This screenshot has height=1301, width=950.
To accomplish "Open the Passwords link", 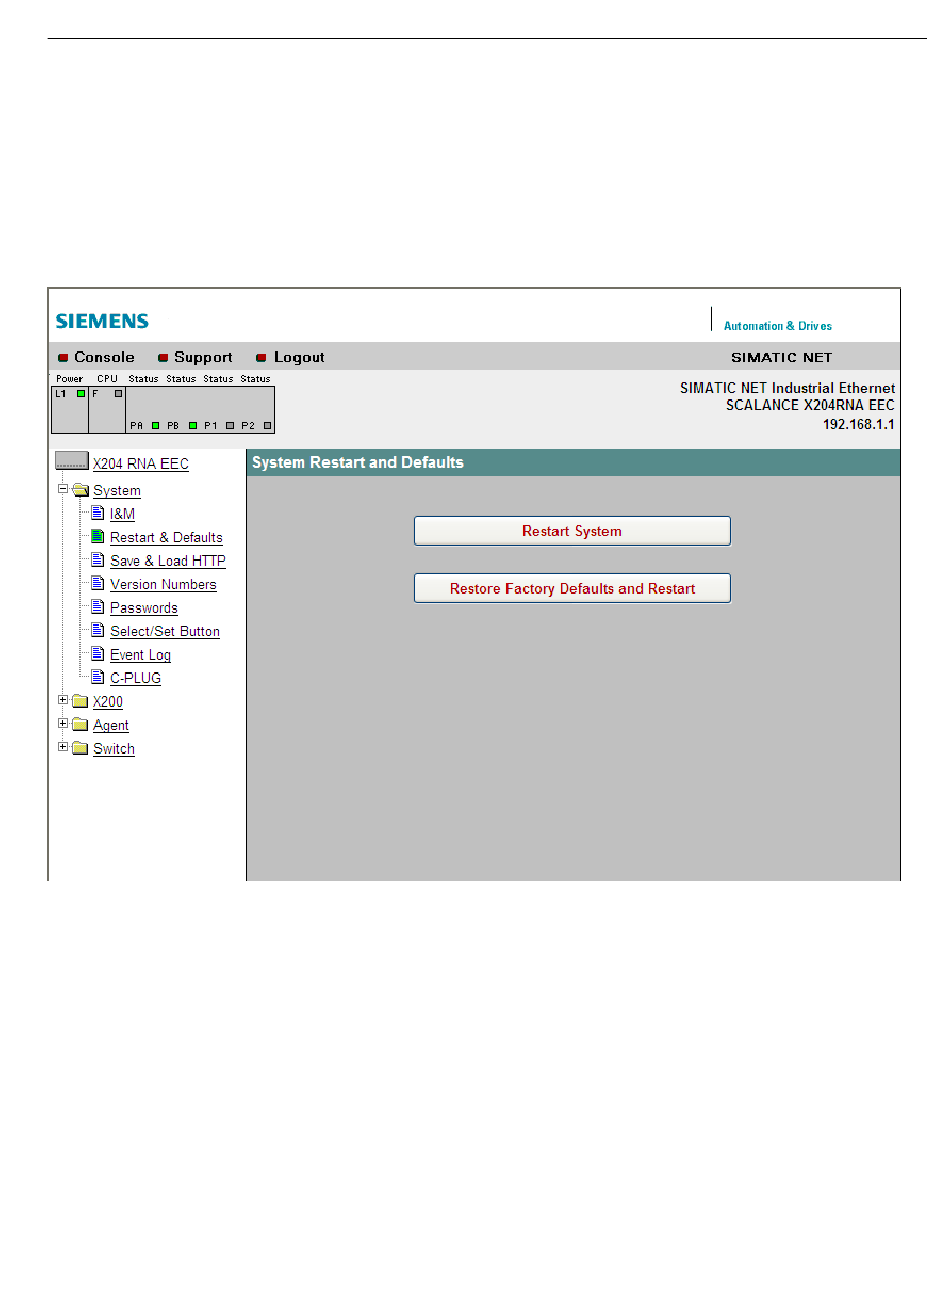I will 144,608.
